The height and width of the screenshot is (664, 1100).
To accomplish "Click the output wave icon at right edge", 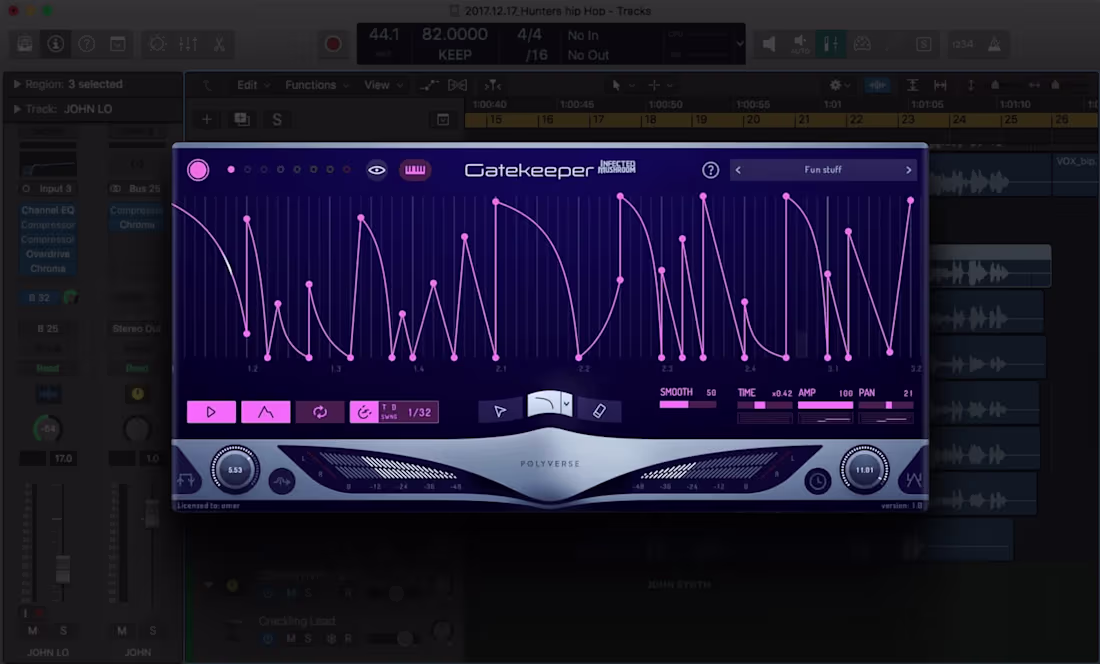I will coord(913,480).
